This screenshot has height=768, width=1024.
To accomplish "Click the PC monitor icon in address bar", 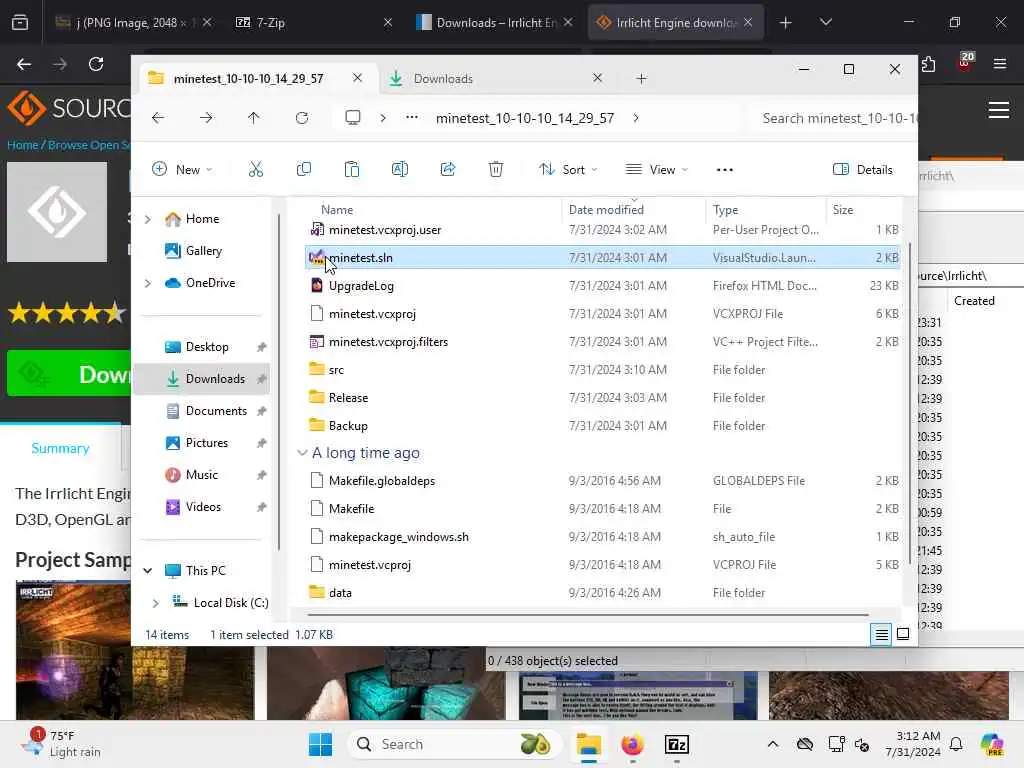I will tap(353, 118).
